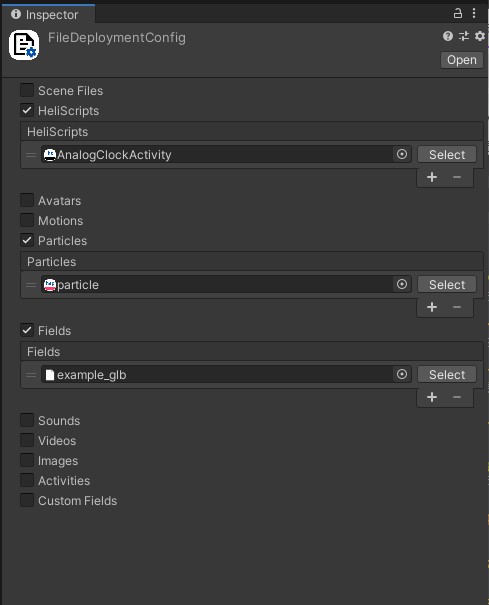The image size is (489, 605).
Task: Grab the AnalogClockActivity row reorder handle
Action: [31, 155]
